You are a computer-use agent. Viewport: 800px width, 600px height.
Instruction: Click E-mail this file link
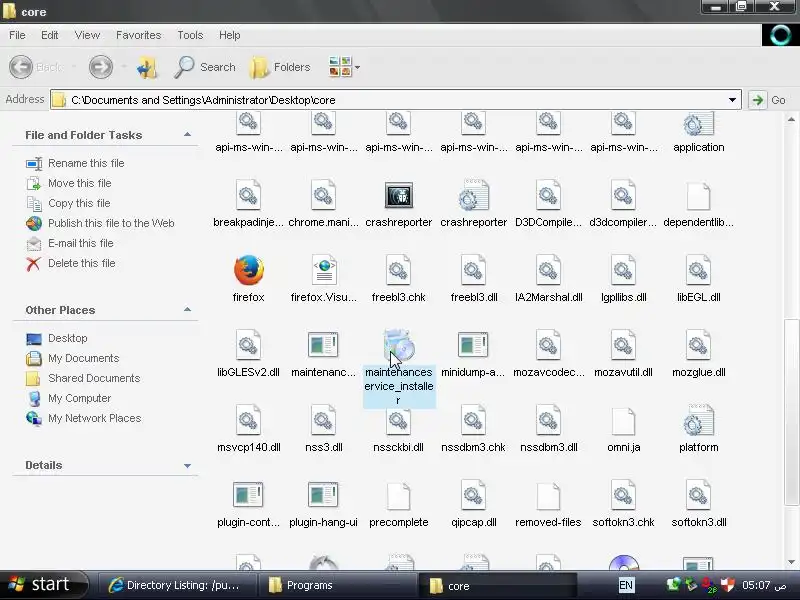[x=81, y=243]
